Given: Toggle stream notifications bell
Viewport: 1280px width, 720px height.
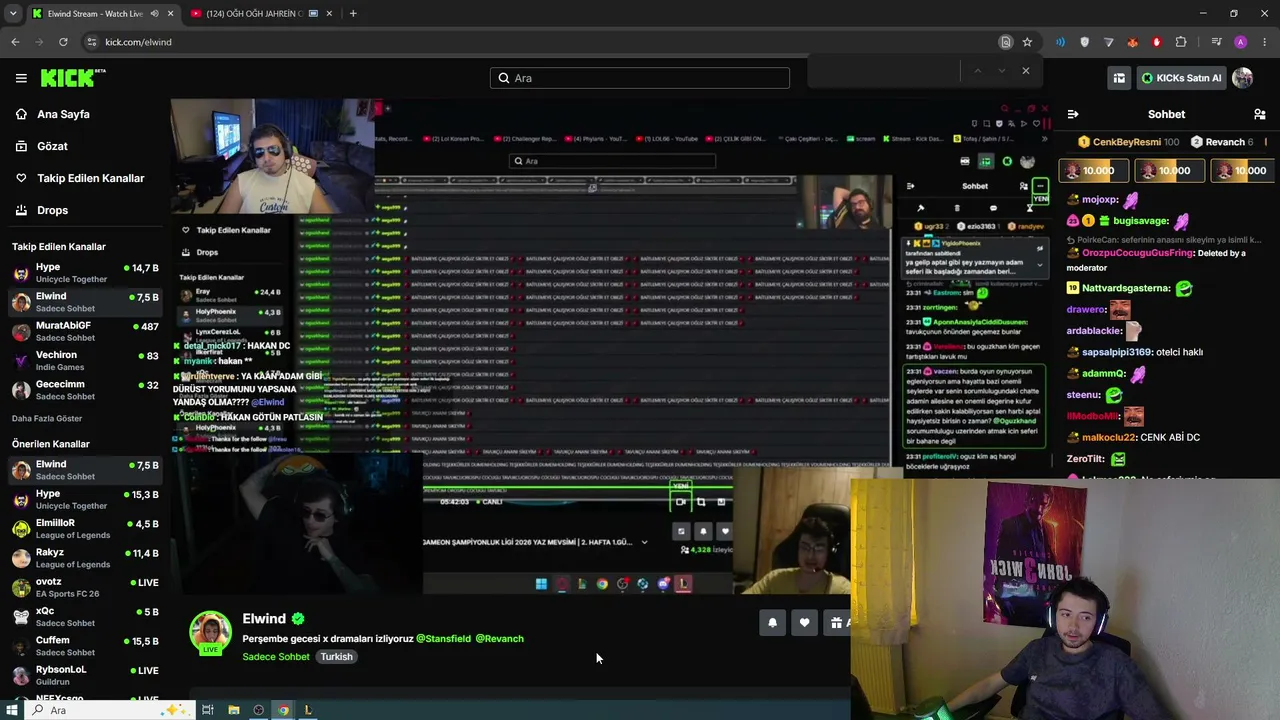Looking at the screenshot, I should [772, 623].
